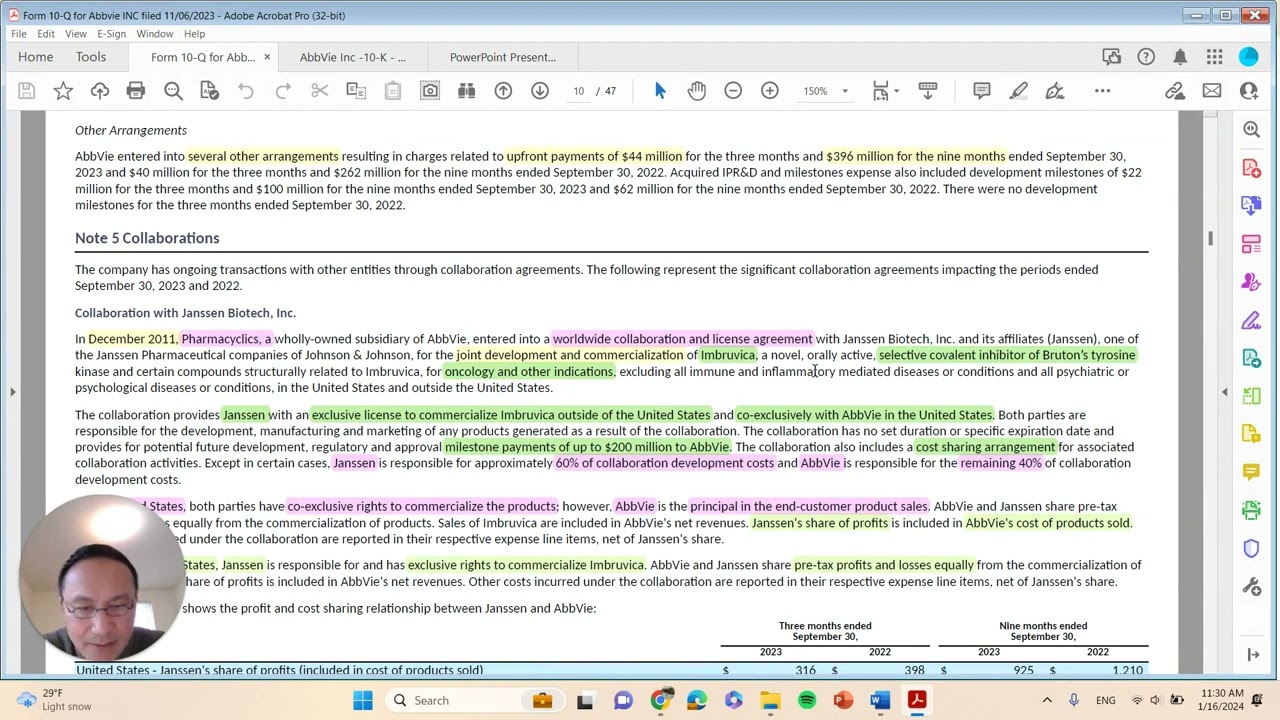Go to Home view
This screenshot has height=720, width=1280.
pyautogui.click(x=35, y=57)
